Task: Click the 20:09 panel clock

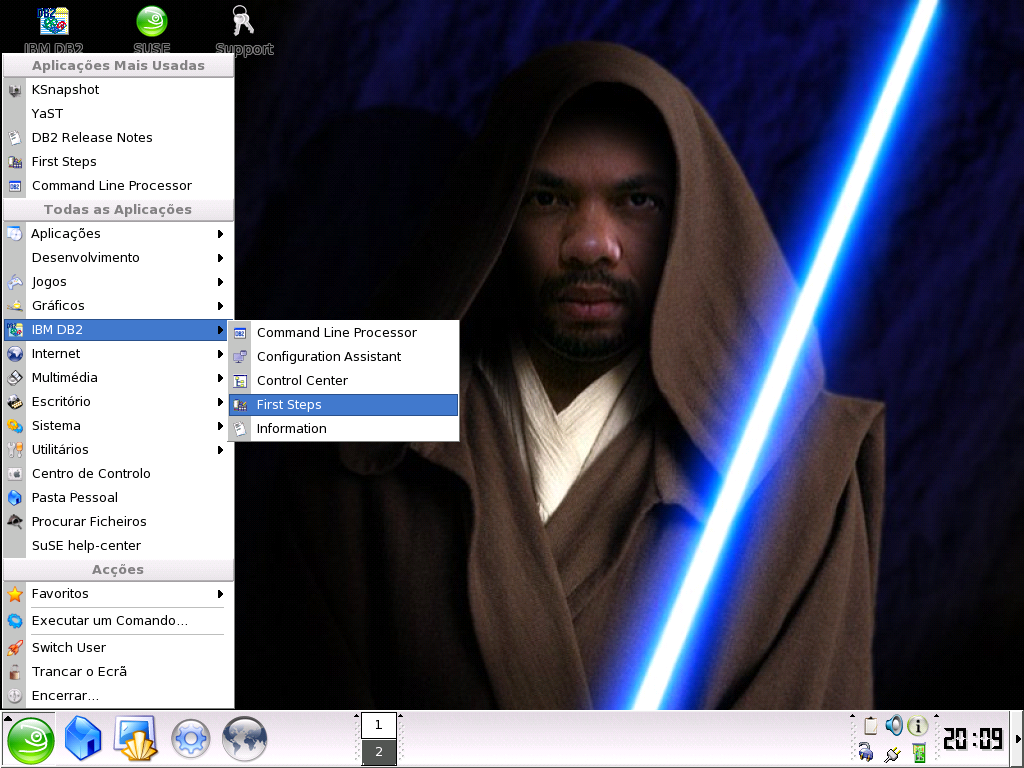Action: [x=973, y=739]
